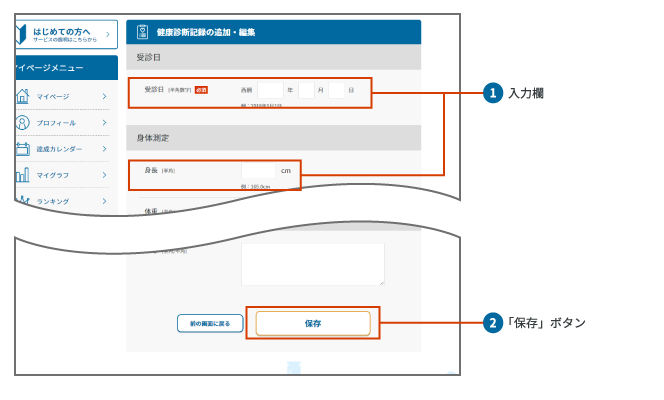The image size is (664, 400).
Task: Open the 達成カレンダー menu item
Action: tap(59, 149)
